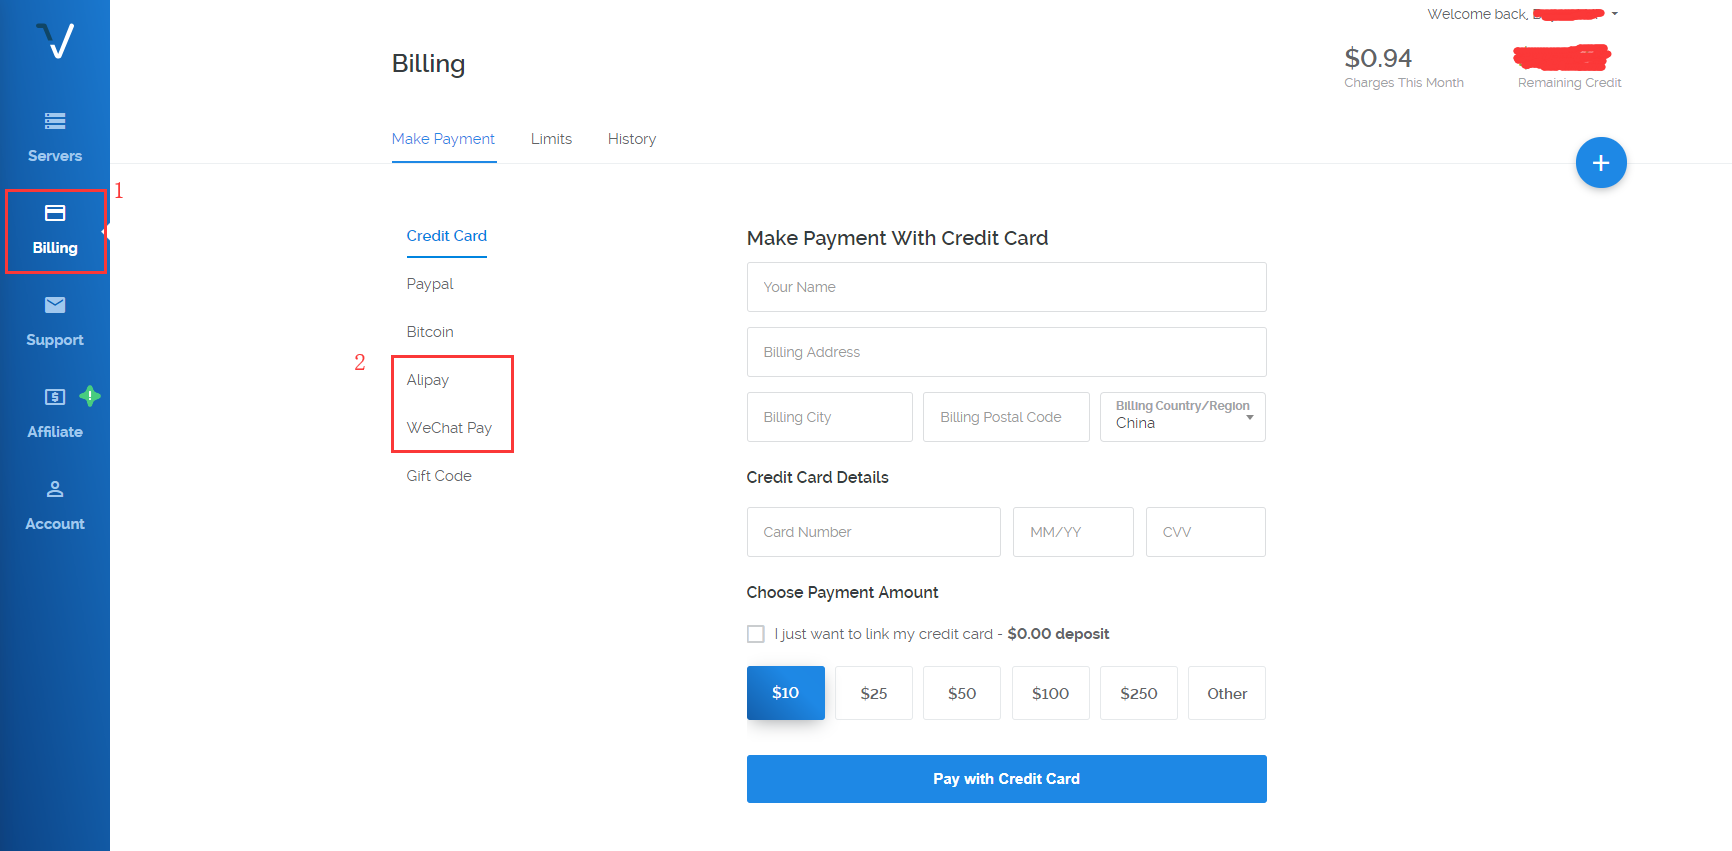Open the Welcome back user menu arrow
This screenshot has height=851, width=1732.
[1614, 14]
